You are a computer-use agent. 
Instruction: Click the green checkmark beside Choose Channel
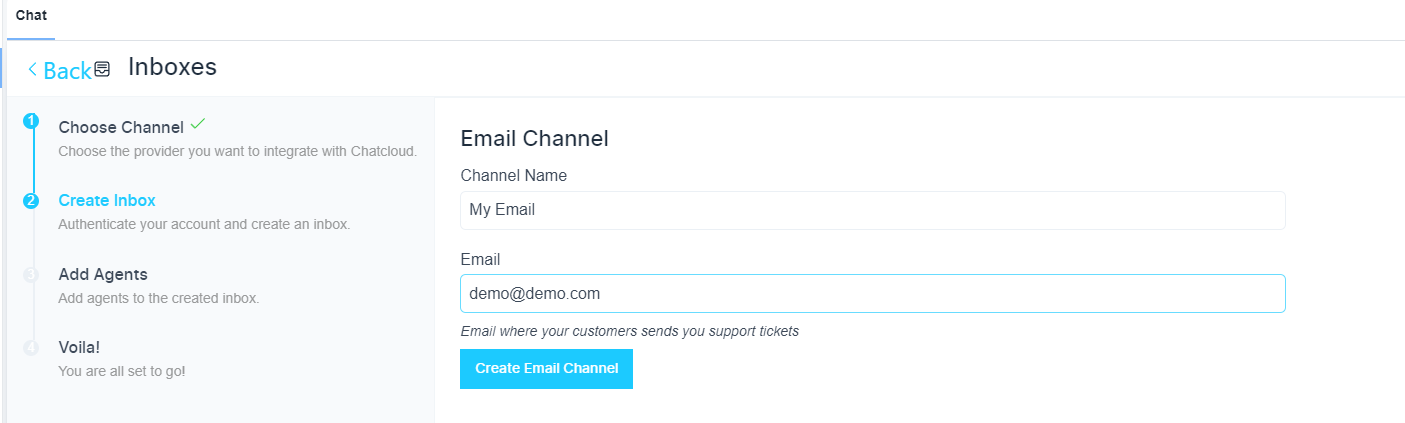click(198, 124)
